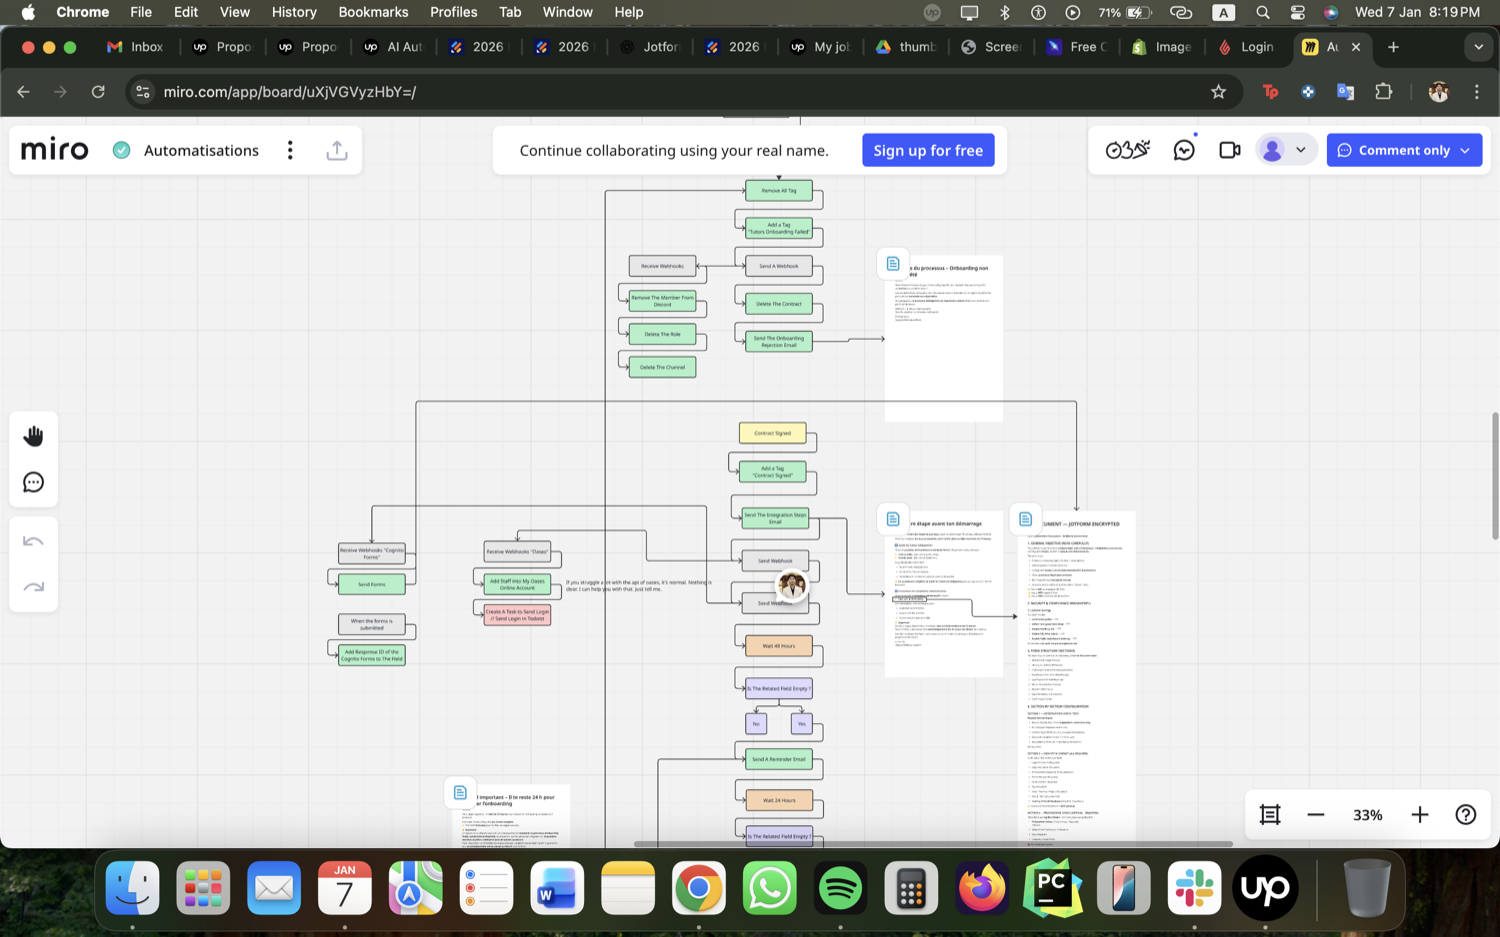Open the Chrome profile avatar
The width and height of the screenshot is (1500, 937).
[1439, 92]
